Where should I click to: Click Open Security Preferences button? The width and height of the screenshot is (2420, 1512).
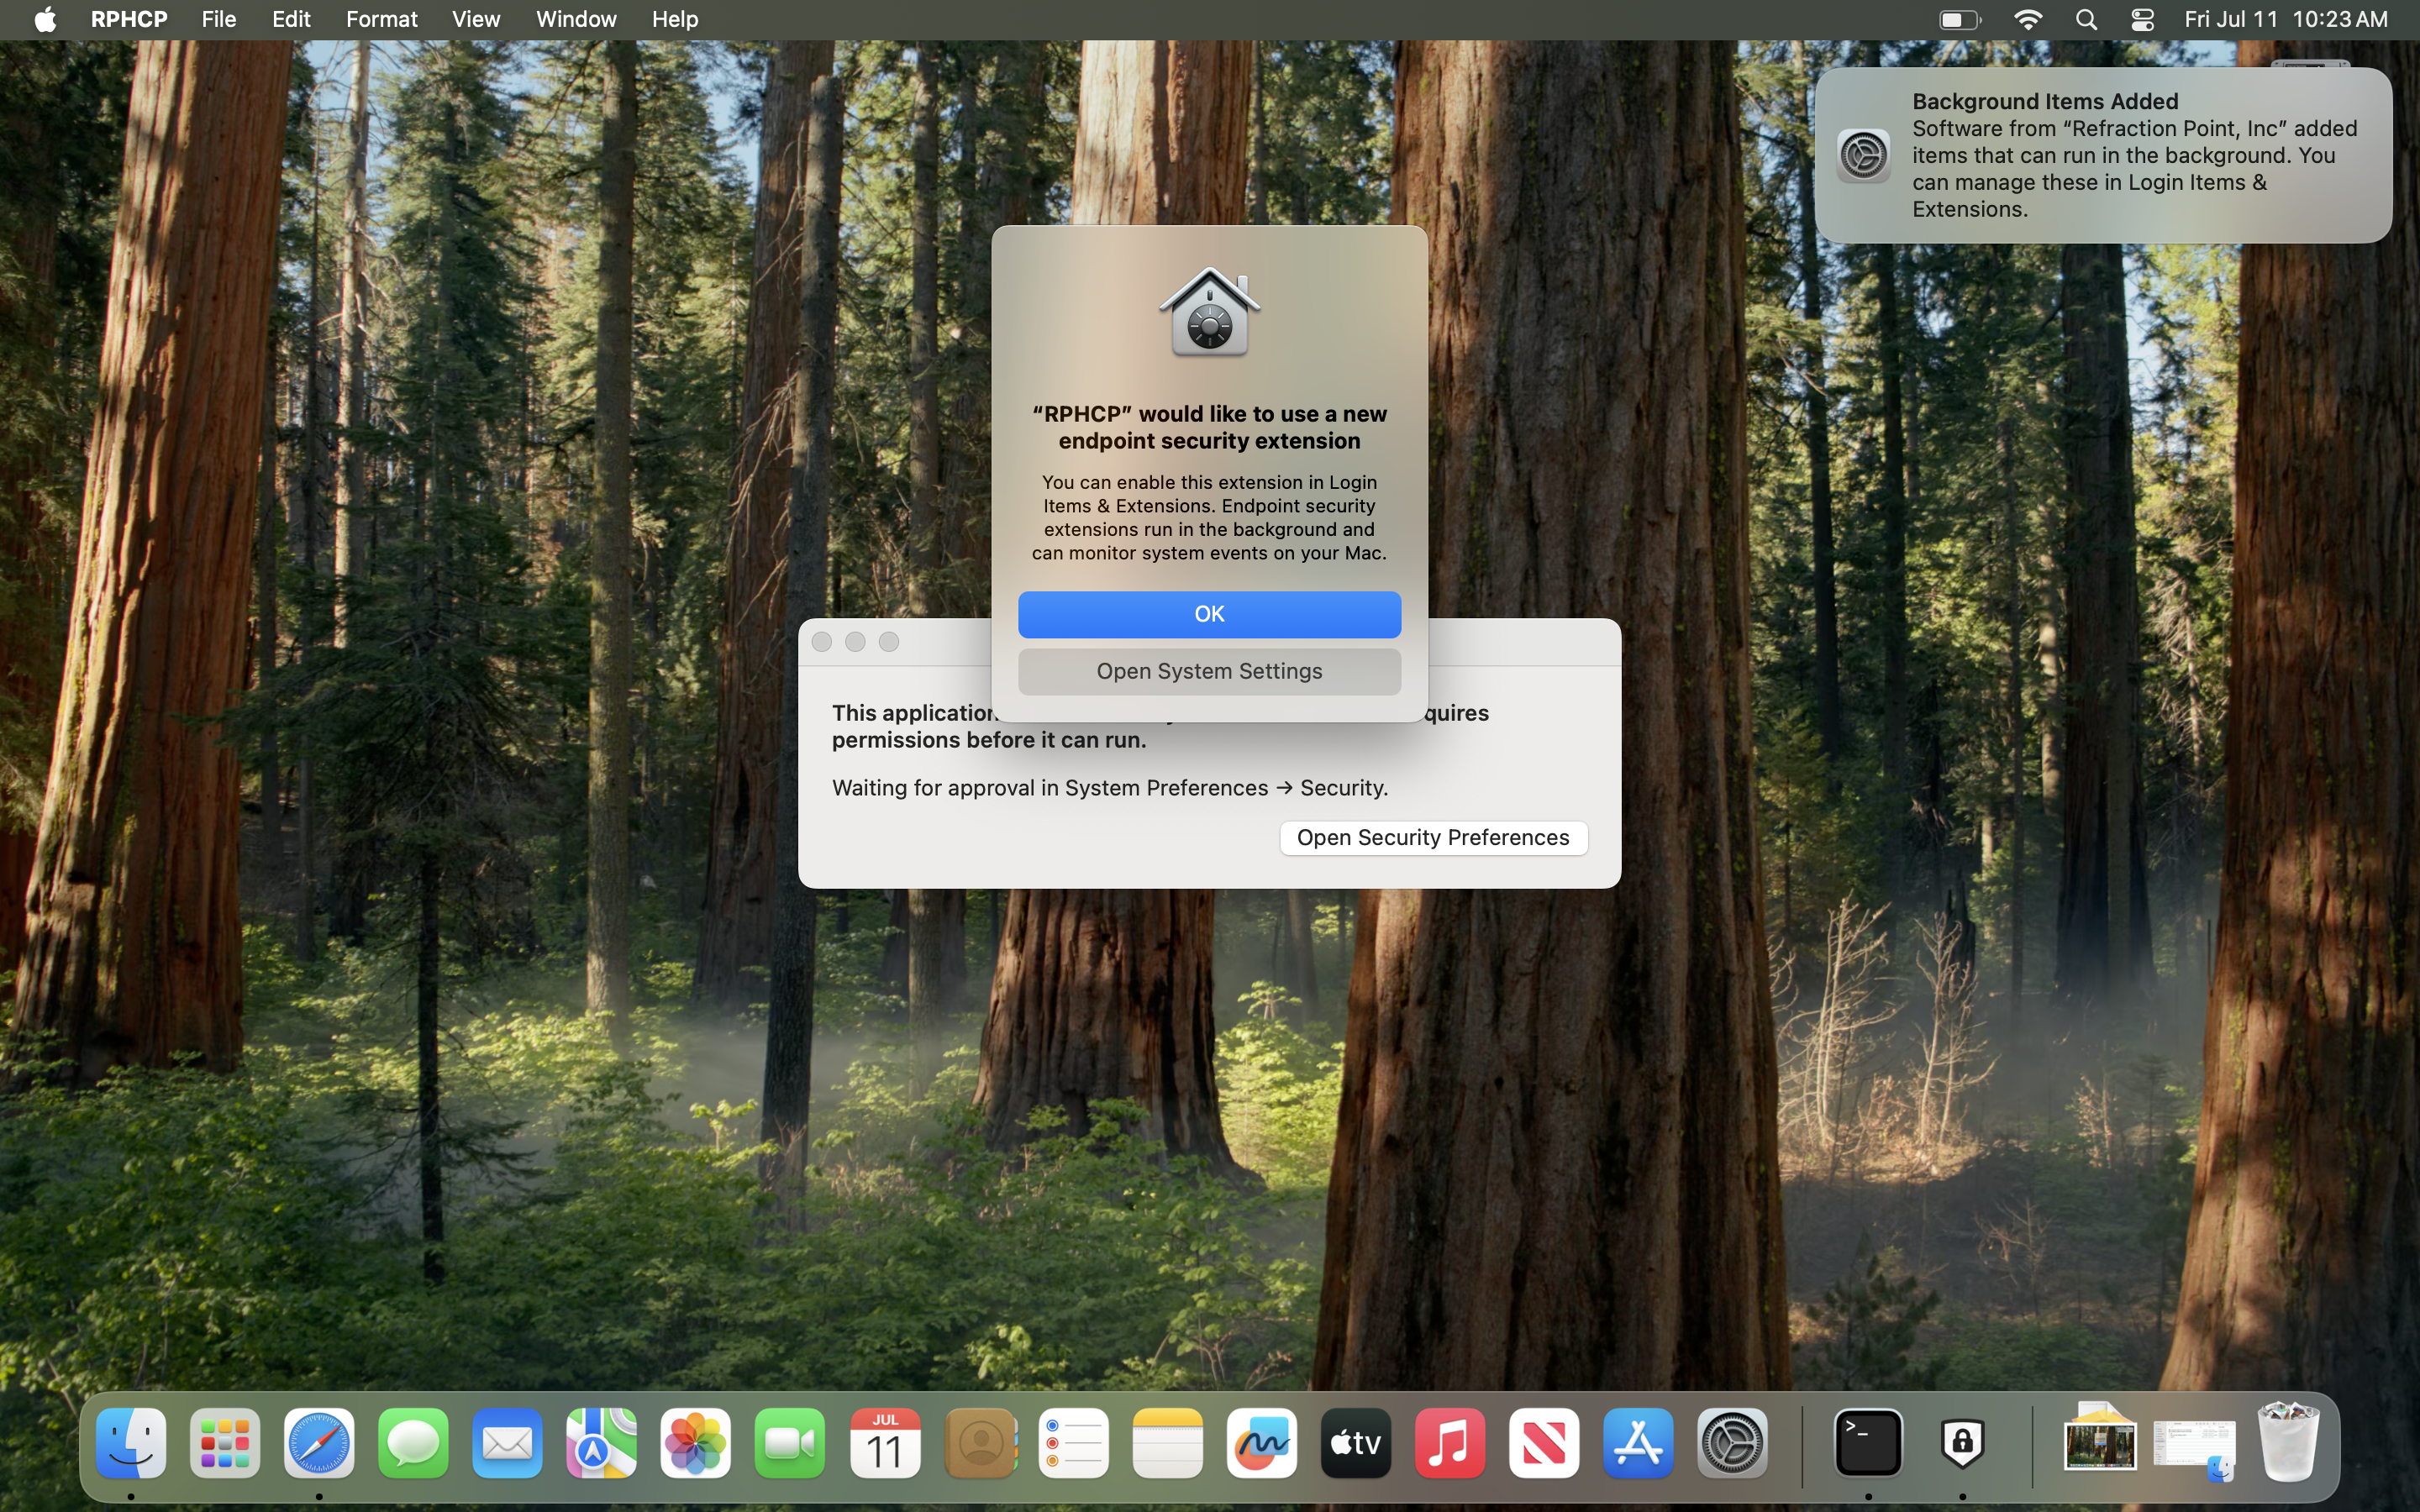tap(1432, 837)
